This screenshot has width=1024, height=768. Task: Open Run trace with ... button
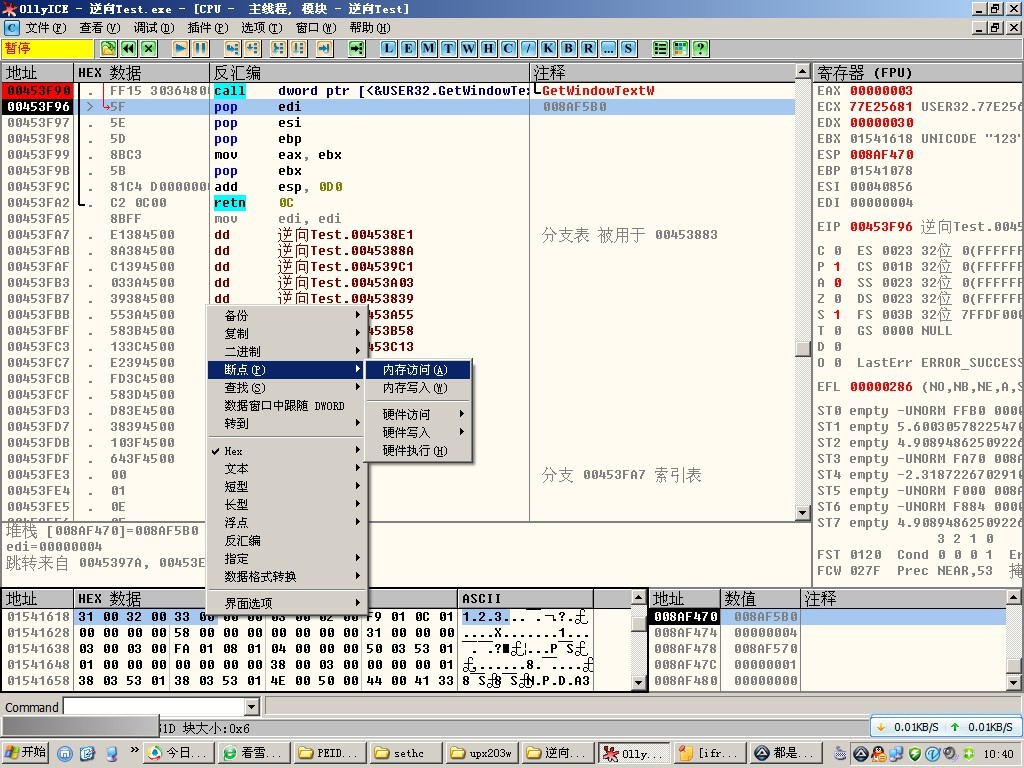608,48
